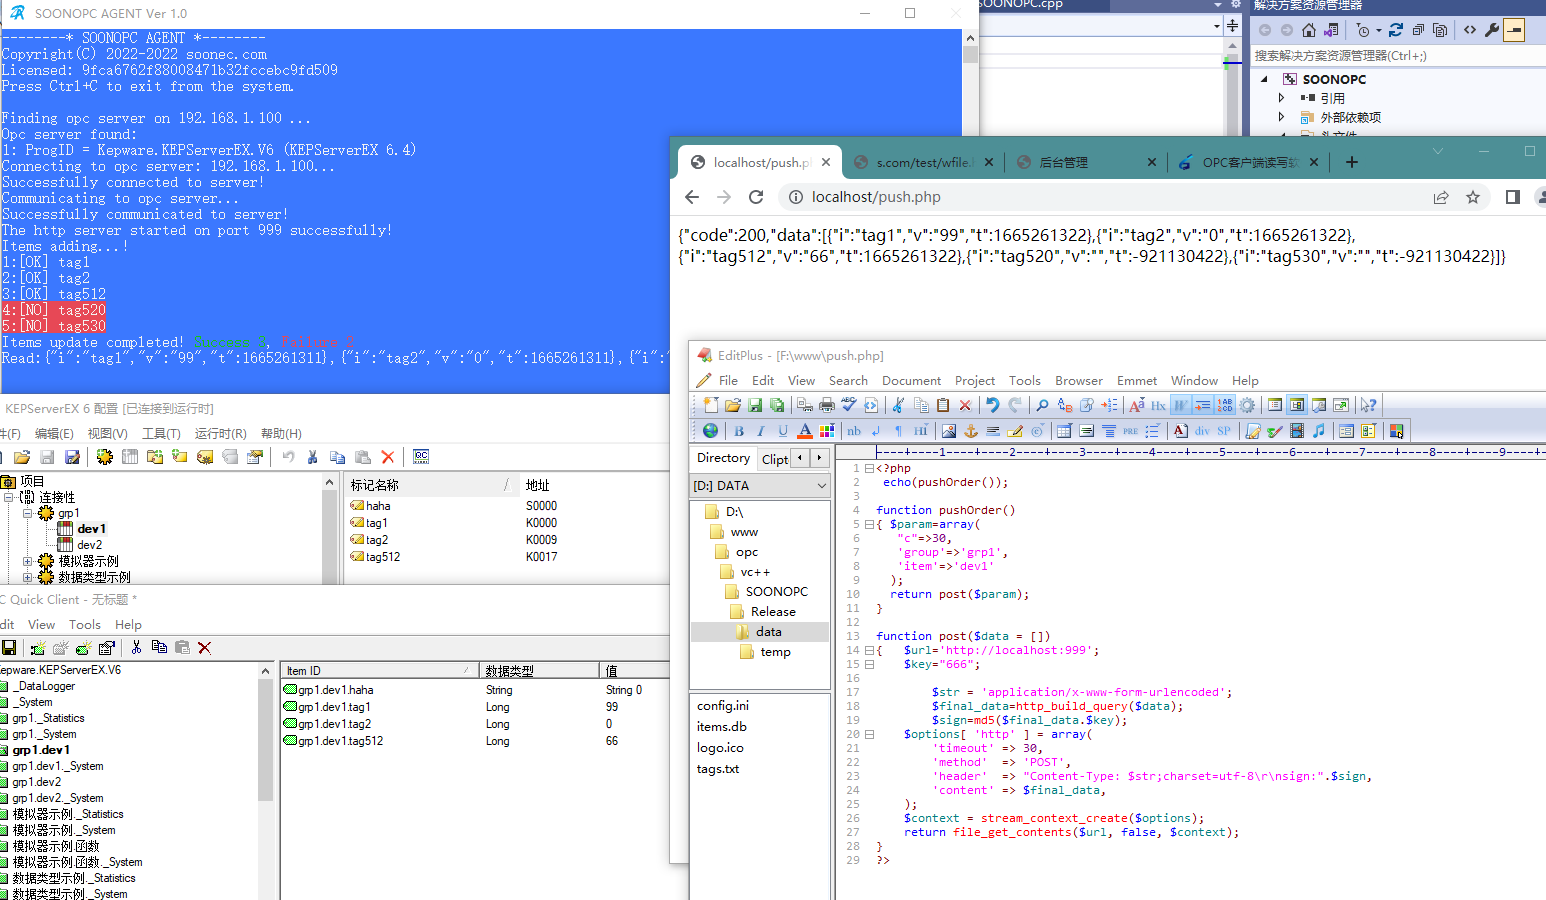Expand 外部依赖项 node in Solution Explorer
This screenshot has height=900, width=1546.
coord(1282,117)
